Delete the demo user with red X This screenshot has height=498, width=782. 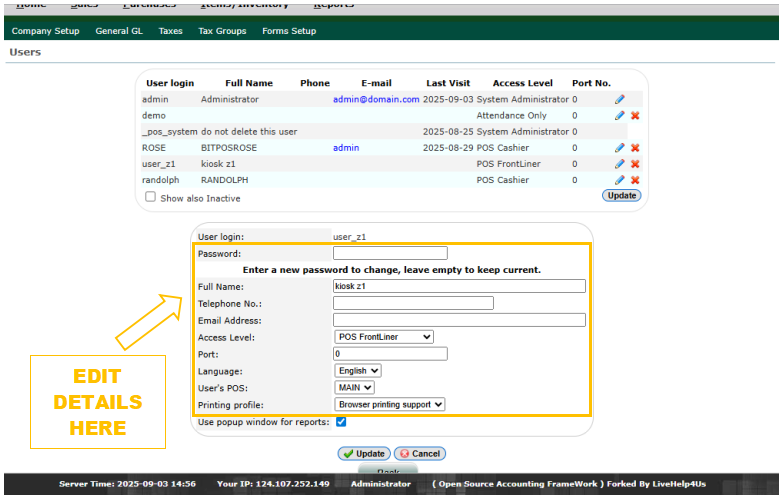tap(635, 115)
